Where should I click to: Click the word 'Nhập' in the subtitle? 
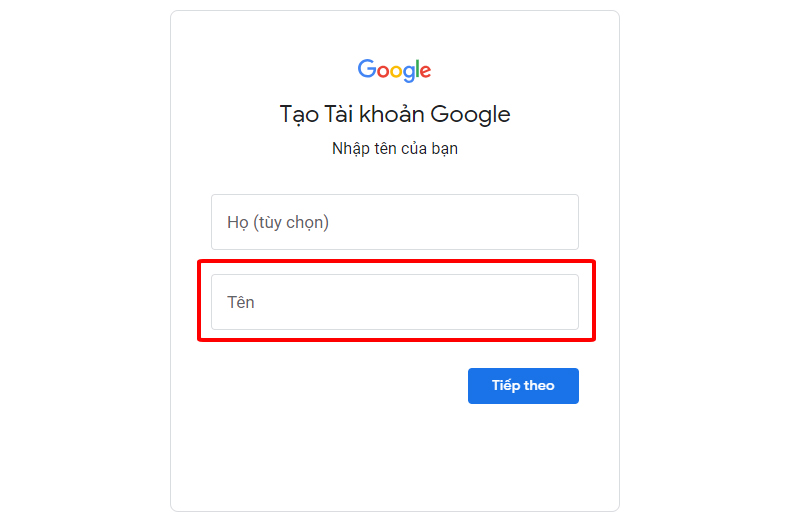pos(350,149)
